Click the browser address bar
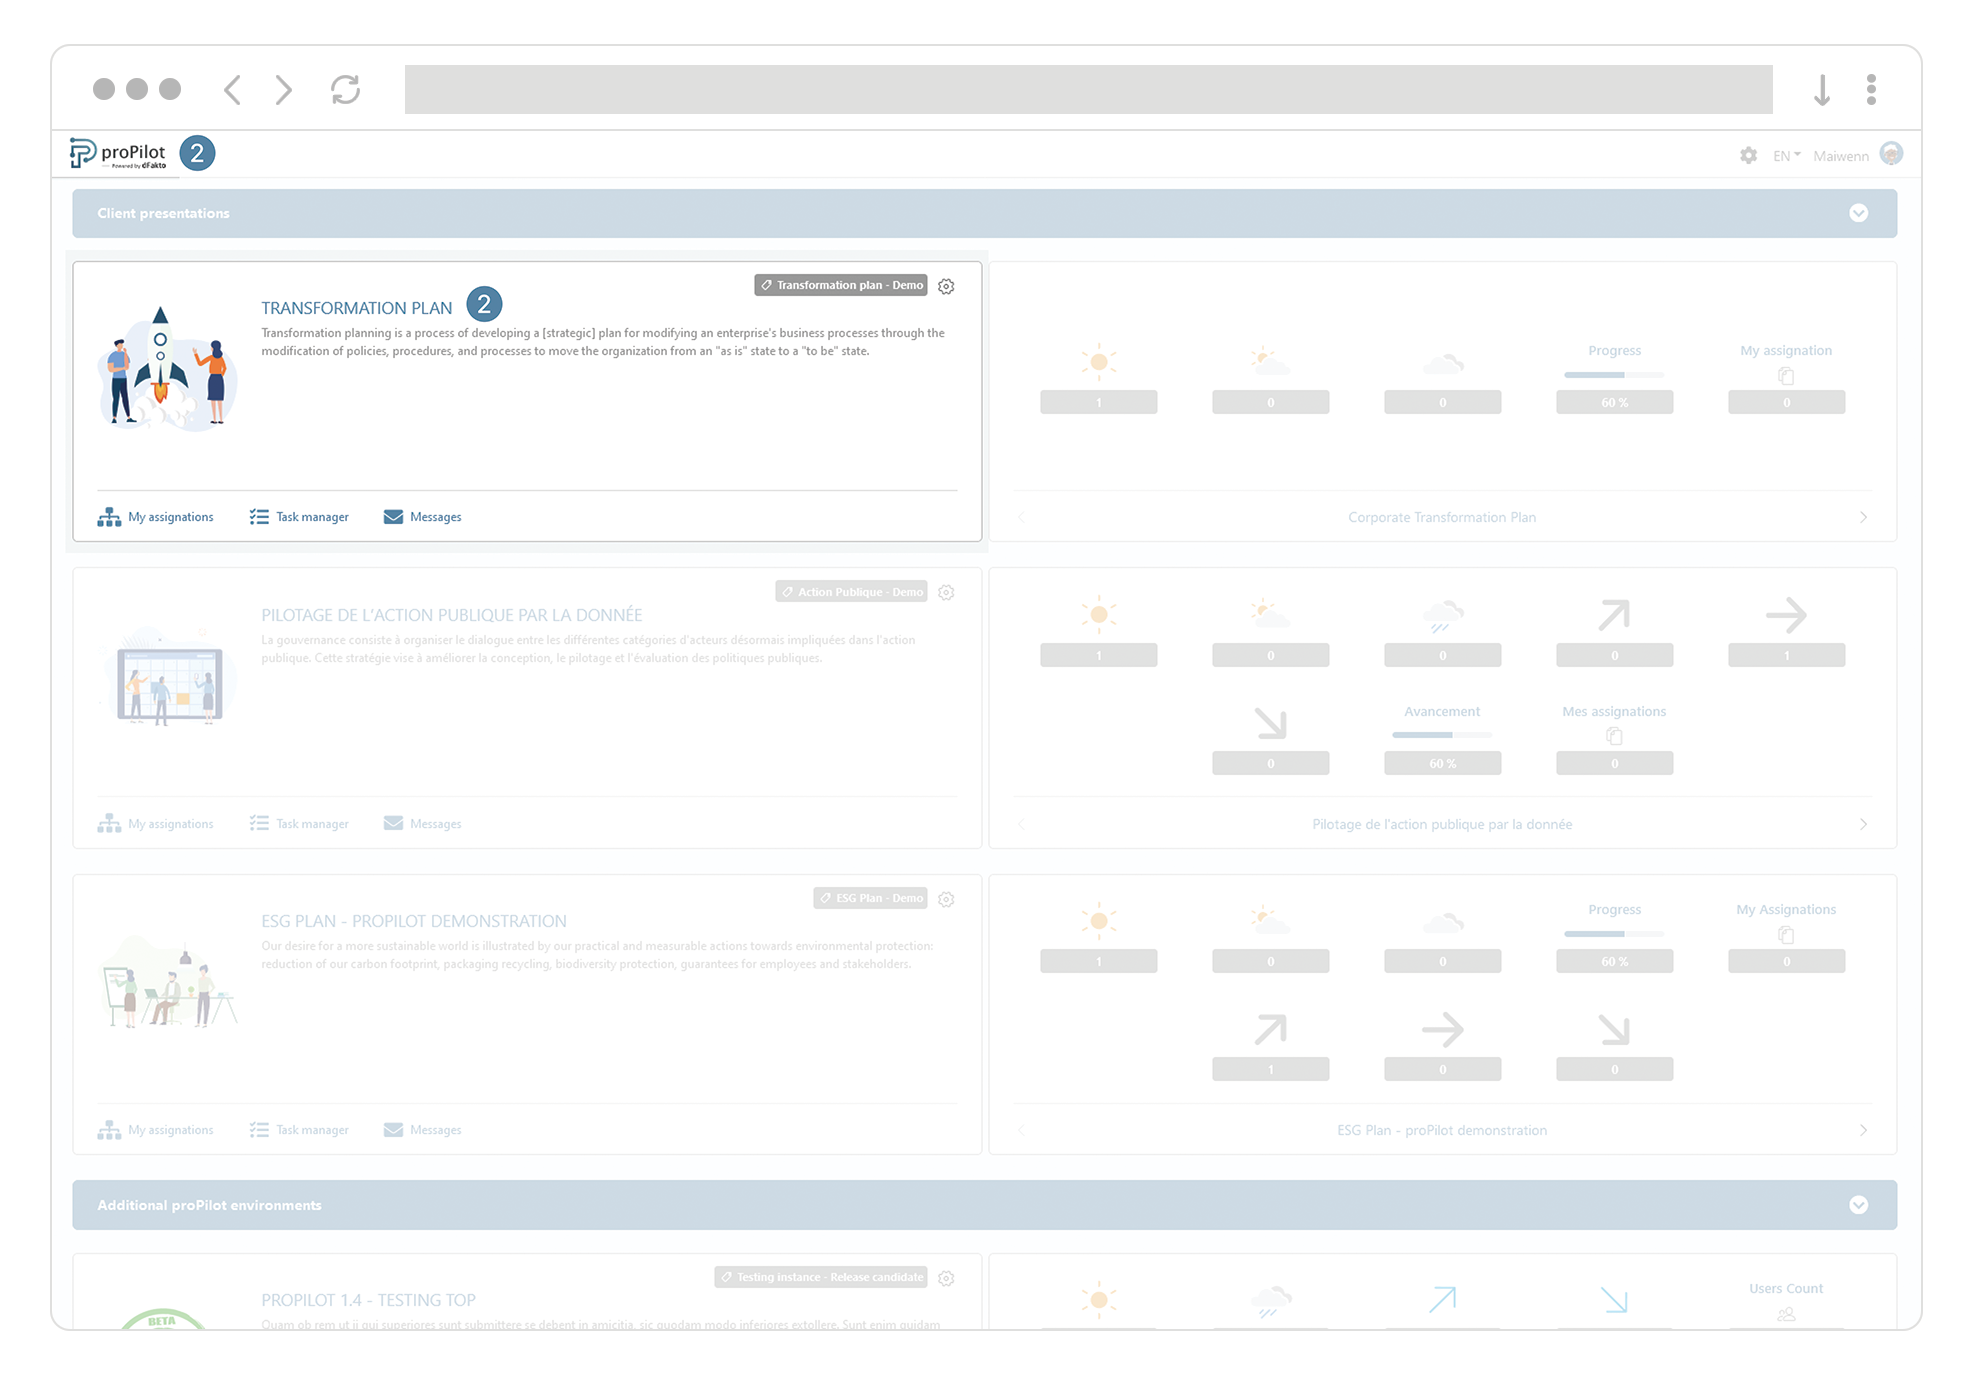This screenshot has height=1384, width=1973. 1088,90
